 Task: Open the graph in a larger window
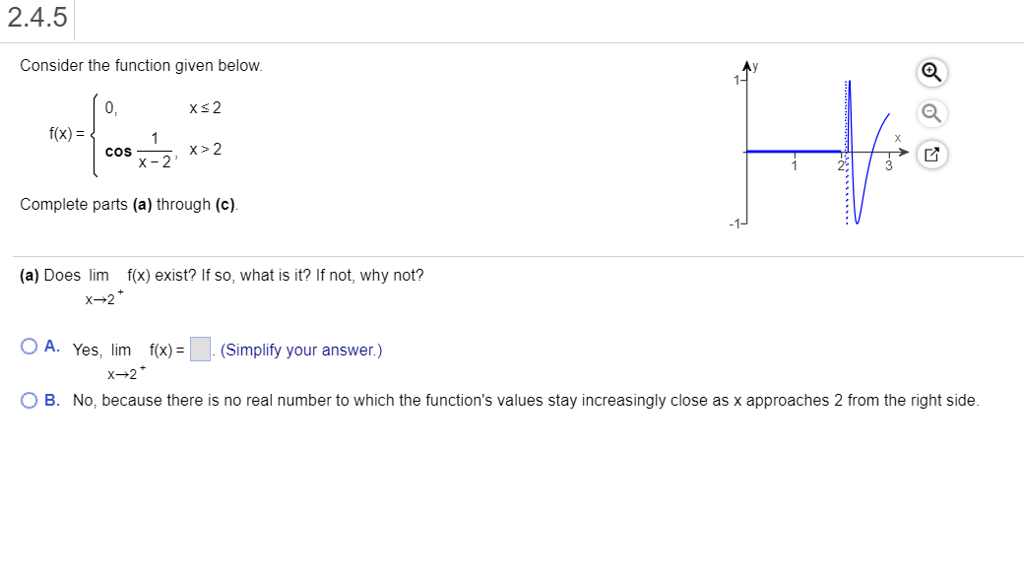click(930, 154)
